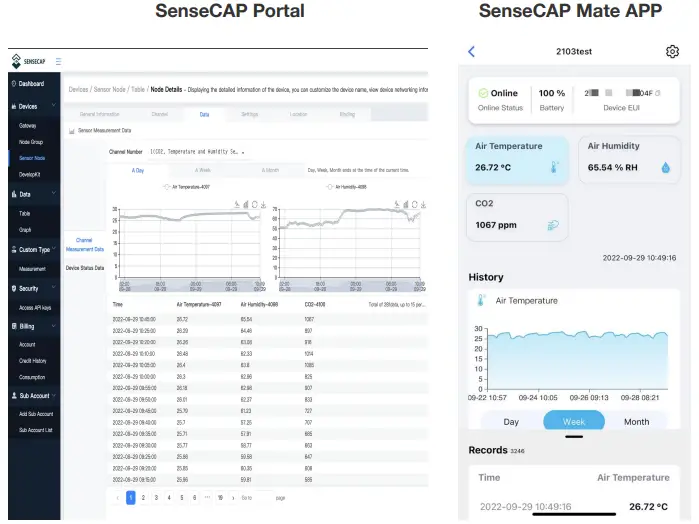Select Device Status Data side tab
This screenshot has height=524, width=699.
tap(85, 268)
